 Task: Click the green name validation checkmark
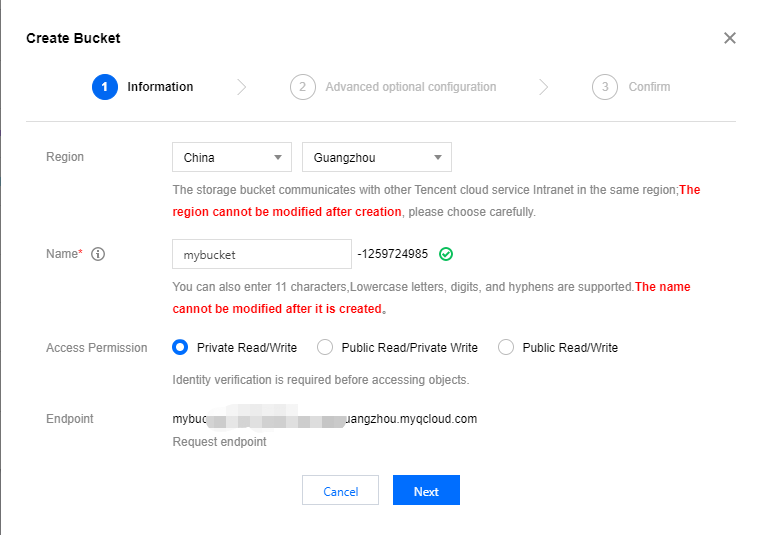point(446,254)
